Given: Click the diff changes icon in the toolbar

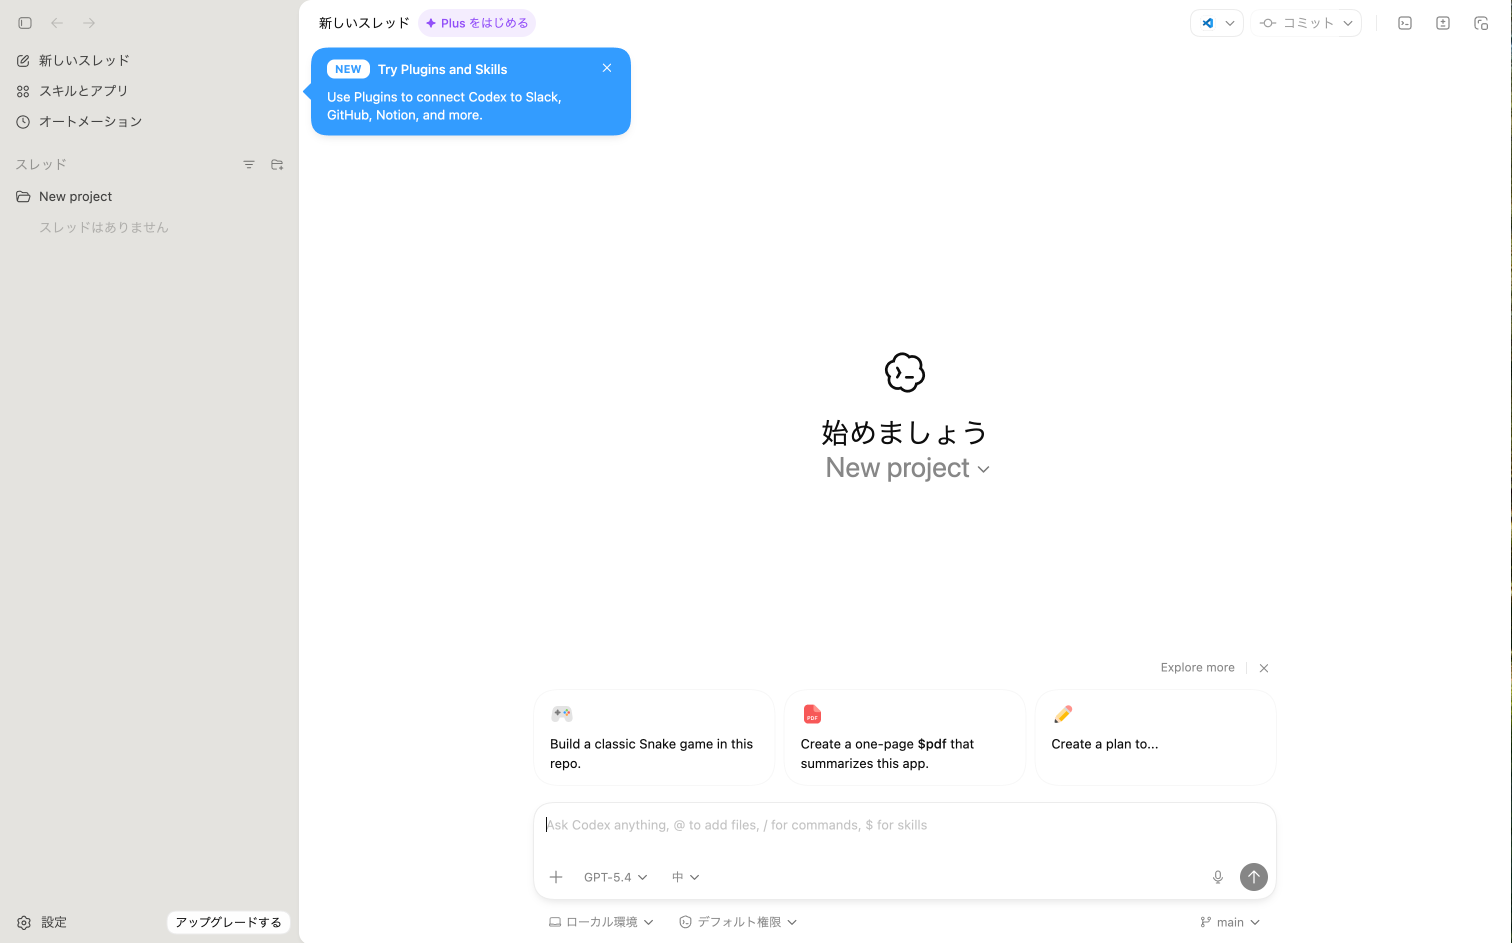Looking at the screenshot, I should click(x=1442, y=22).
